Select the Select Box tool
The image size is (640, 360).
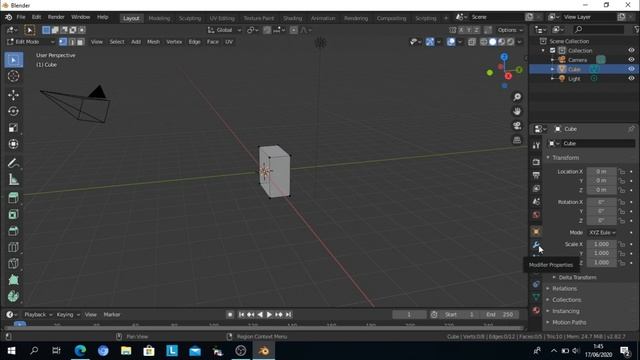tap(13, 60)
